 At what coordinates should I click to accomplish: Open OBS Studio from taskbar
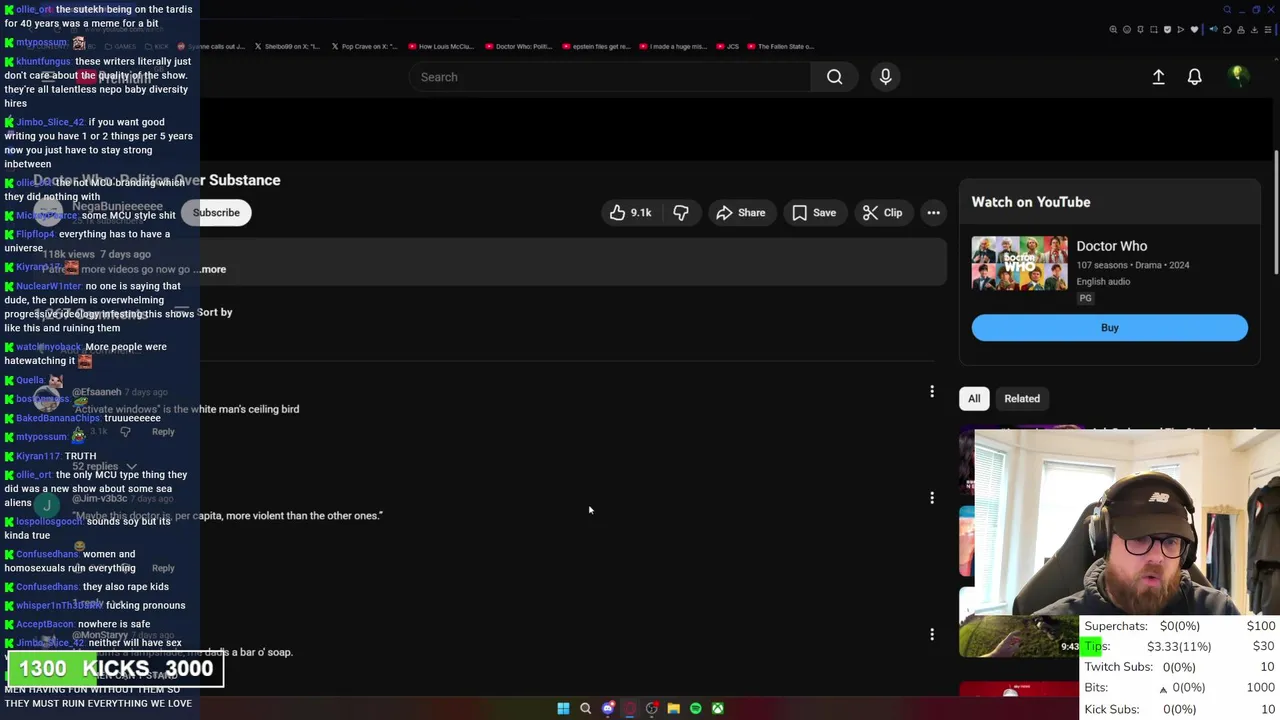(x=651, y=708)
